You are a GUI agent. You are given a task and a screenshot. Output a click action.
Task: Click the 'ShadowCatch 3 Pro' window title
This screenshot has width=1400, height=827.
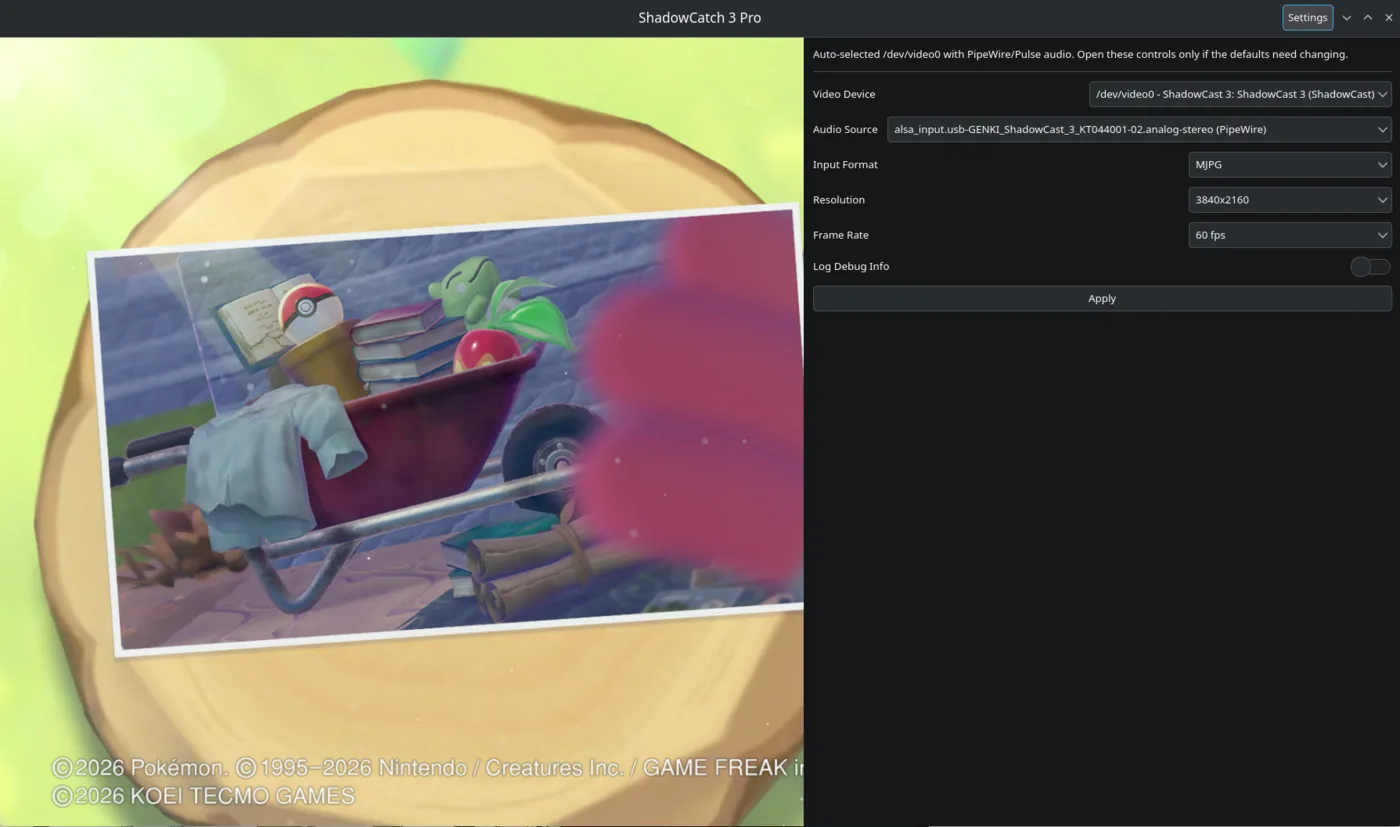[x=700, y=18]
